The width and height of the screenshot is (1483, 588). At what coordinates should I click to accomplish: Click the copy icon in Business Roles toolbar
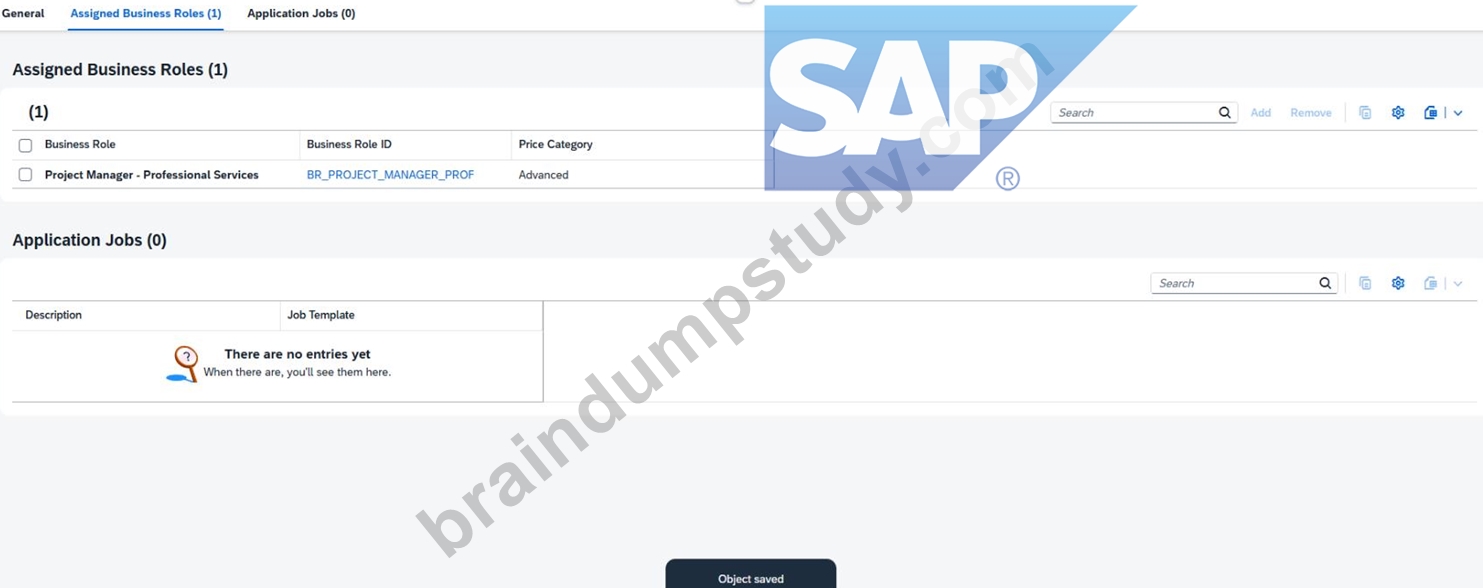[x=1365, y=113]
